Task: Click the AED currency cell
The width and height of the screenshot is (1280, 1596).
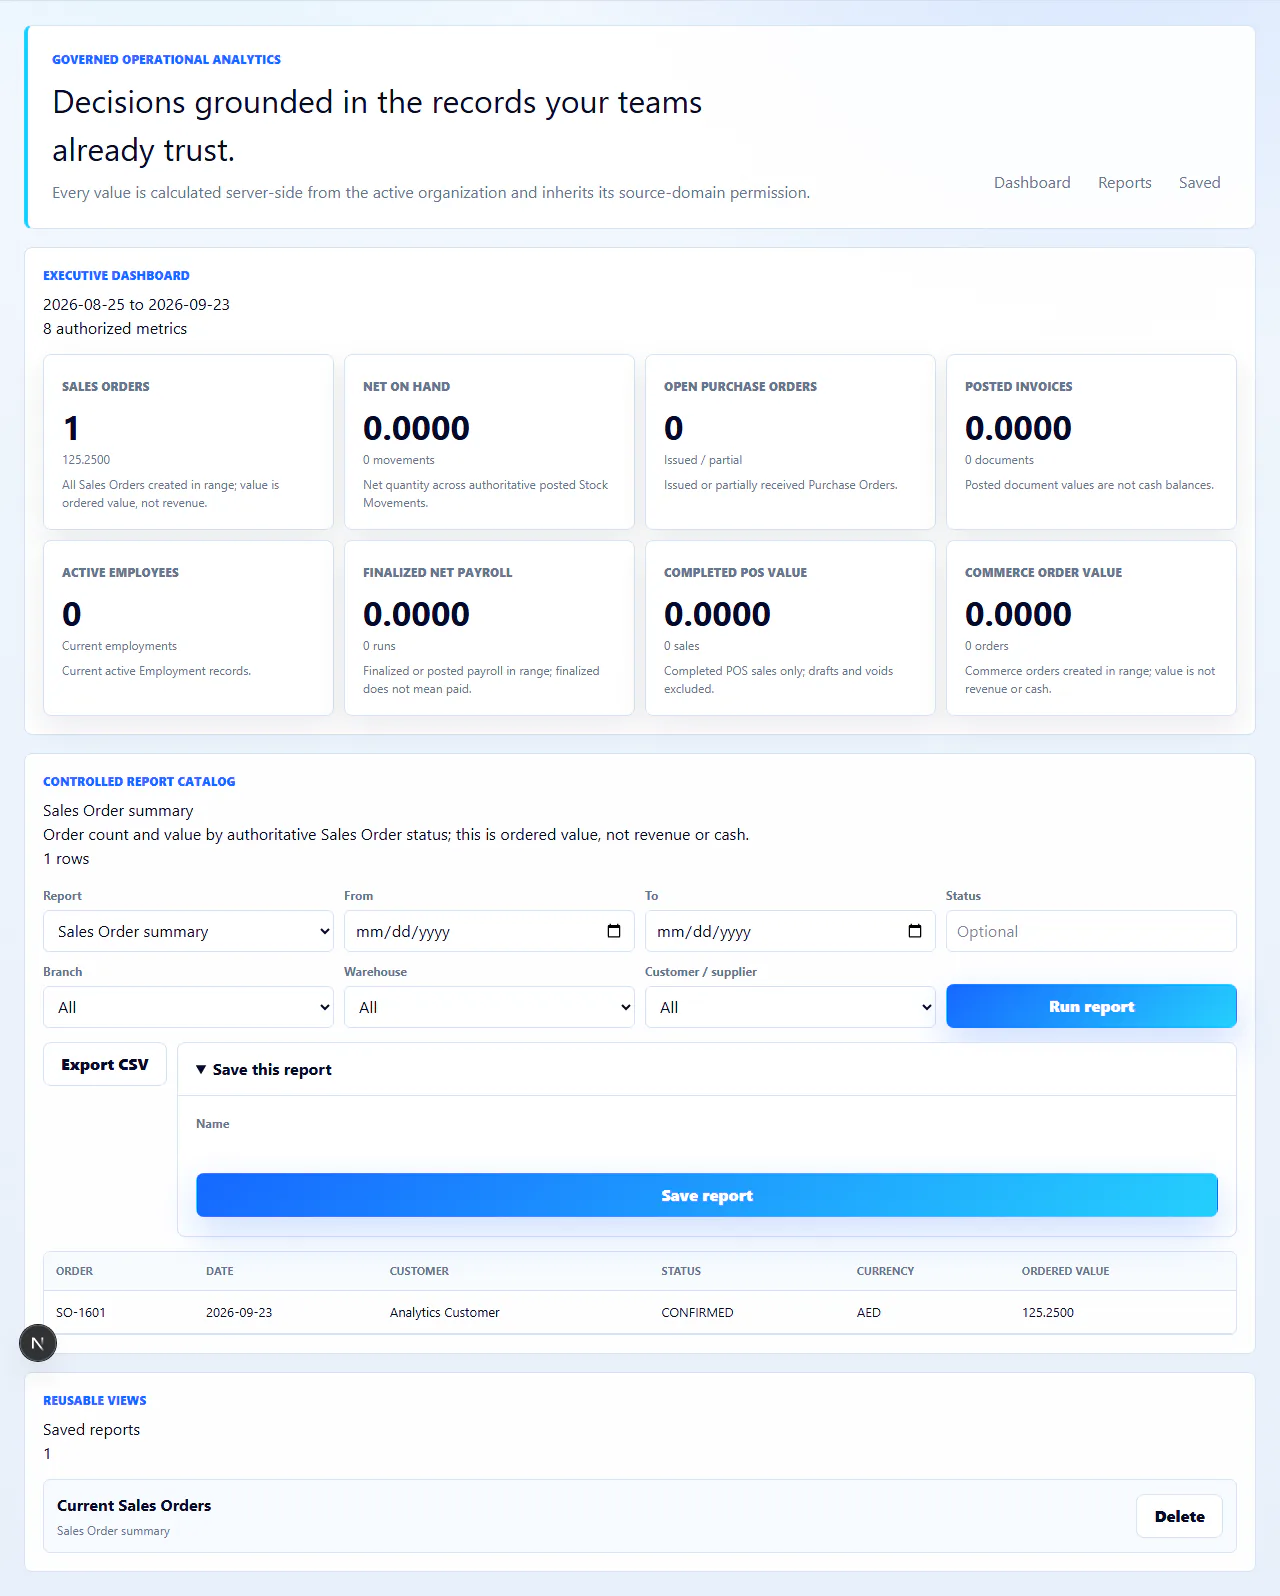Action: point(869,1312)
